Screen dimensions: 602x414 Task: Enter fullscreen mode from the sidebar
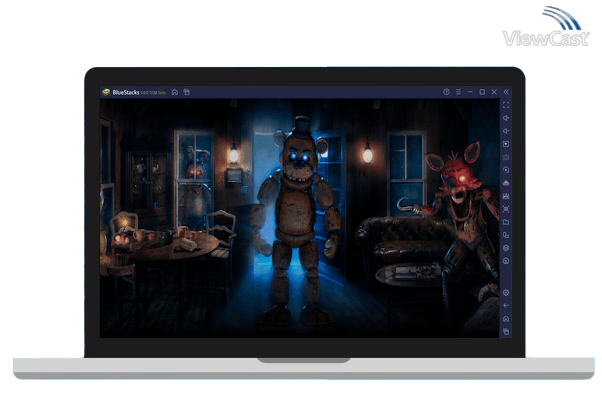[506, 105]
